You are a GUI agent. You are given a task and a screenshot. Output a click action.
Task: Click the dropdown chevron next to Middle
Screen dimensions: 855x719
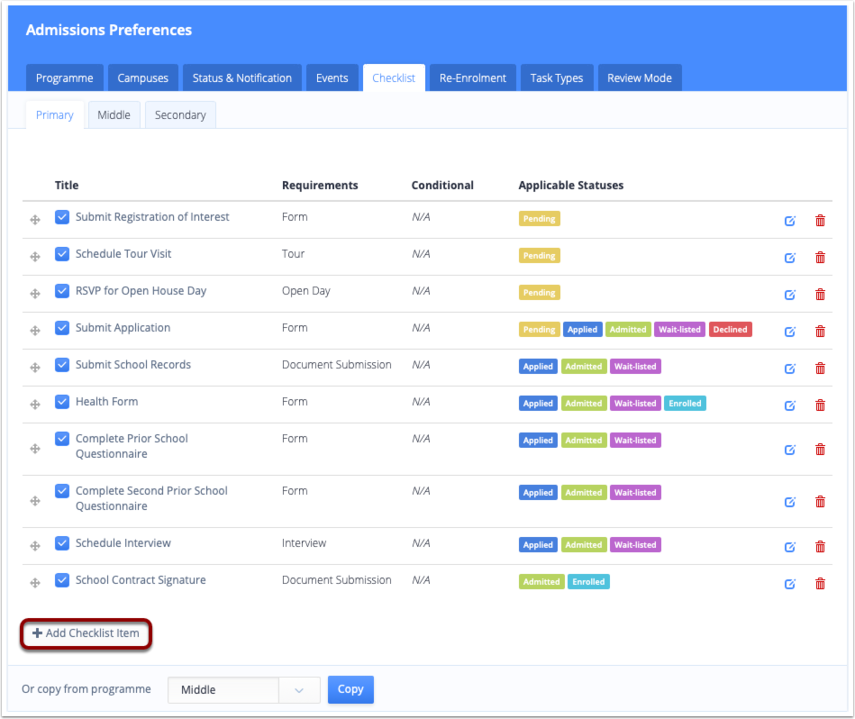[x=298, y=690]
